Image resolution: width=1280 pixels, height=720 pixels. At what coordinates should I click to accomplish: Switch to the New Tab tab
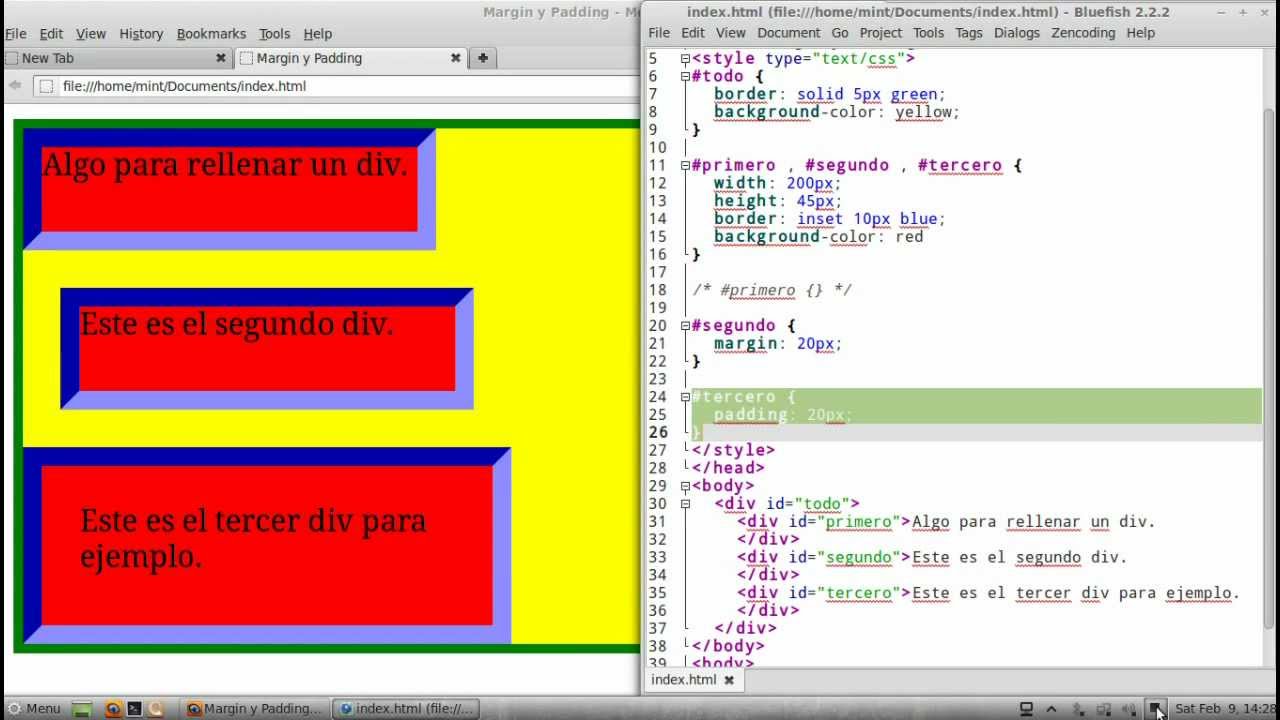pos(116,58)
